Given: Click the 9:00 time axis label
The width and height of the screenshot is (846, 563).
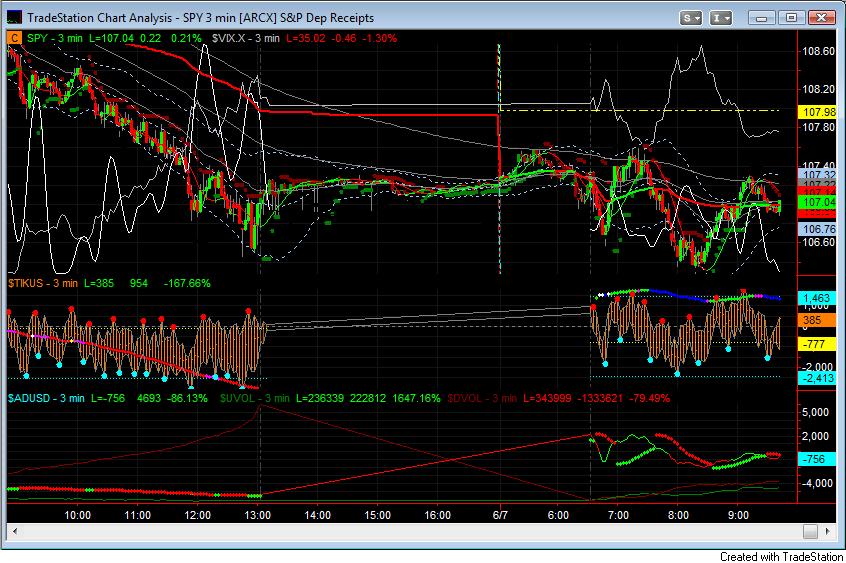Looking at the screenshot, I should (738, 515).
